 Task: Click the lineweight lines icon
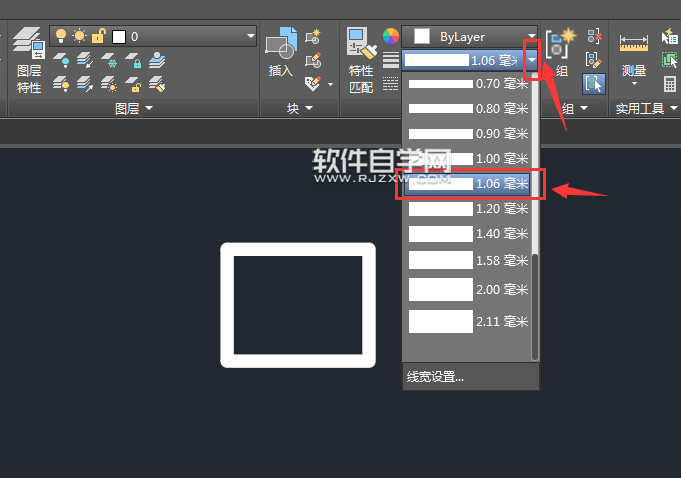click(x=391, y=60)
